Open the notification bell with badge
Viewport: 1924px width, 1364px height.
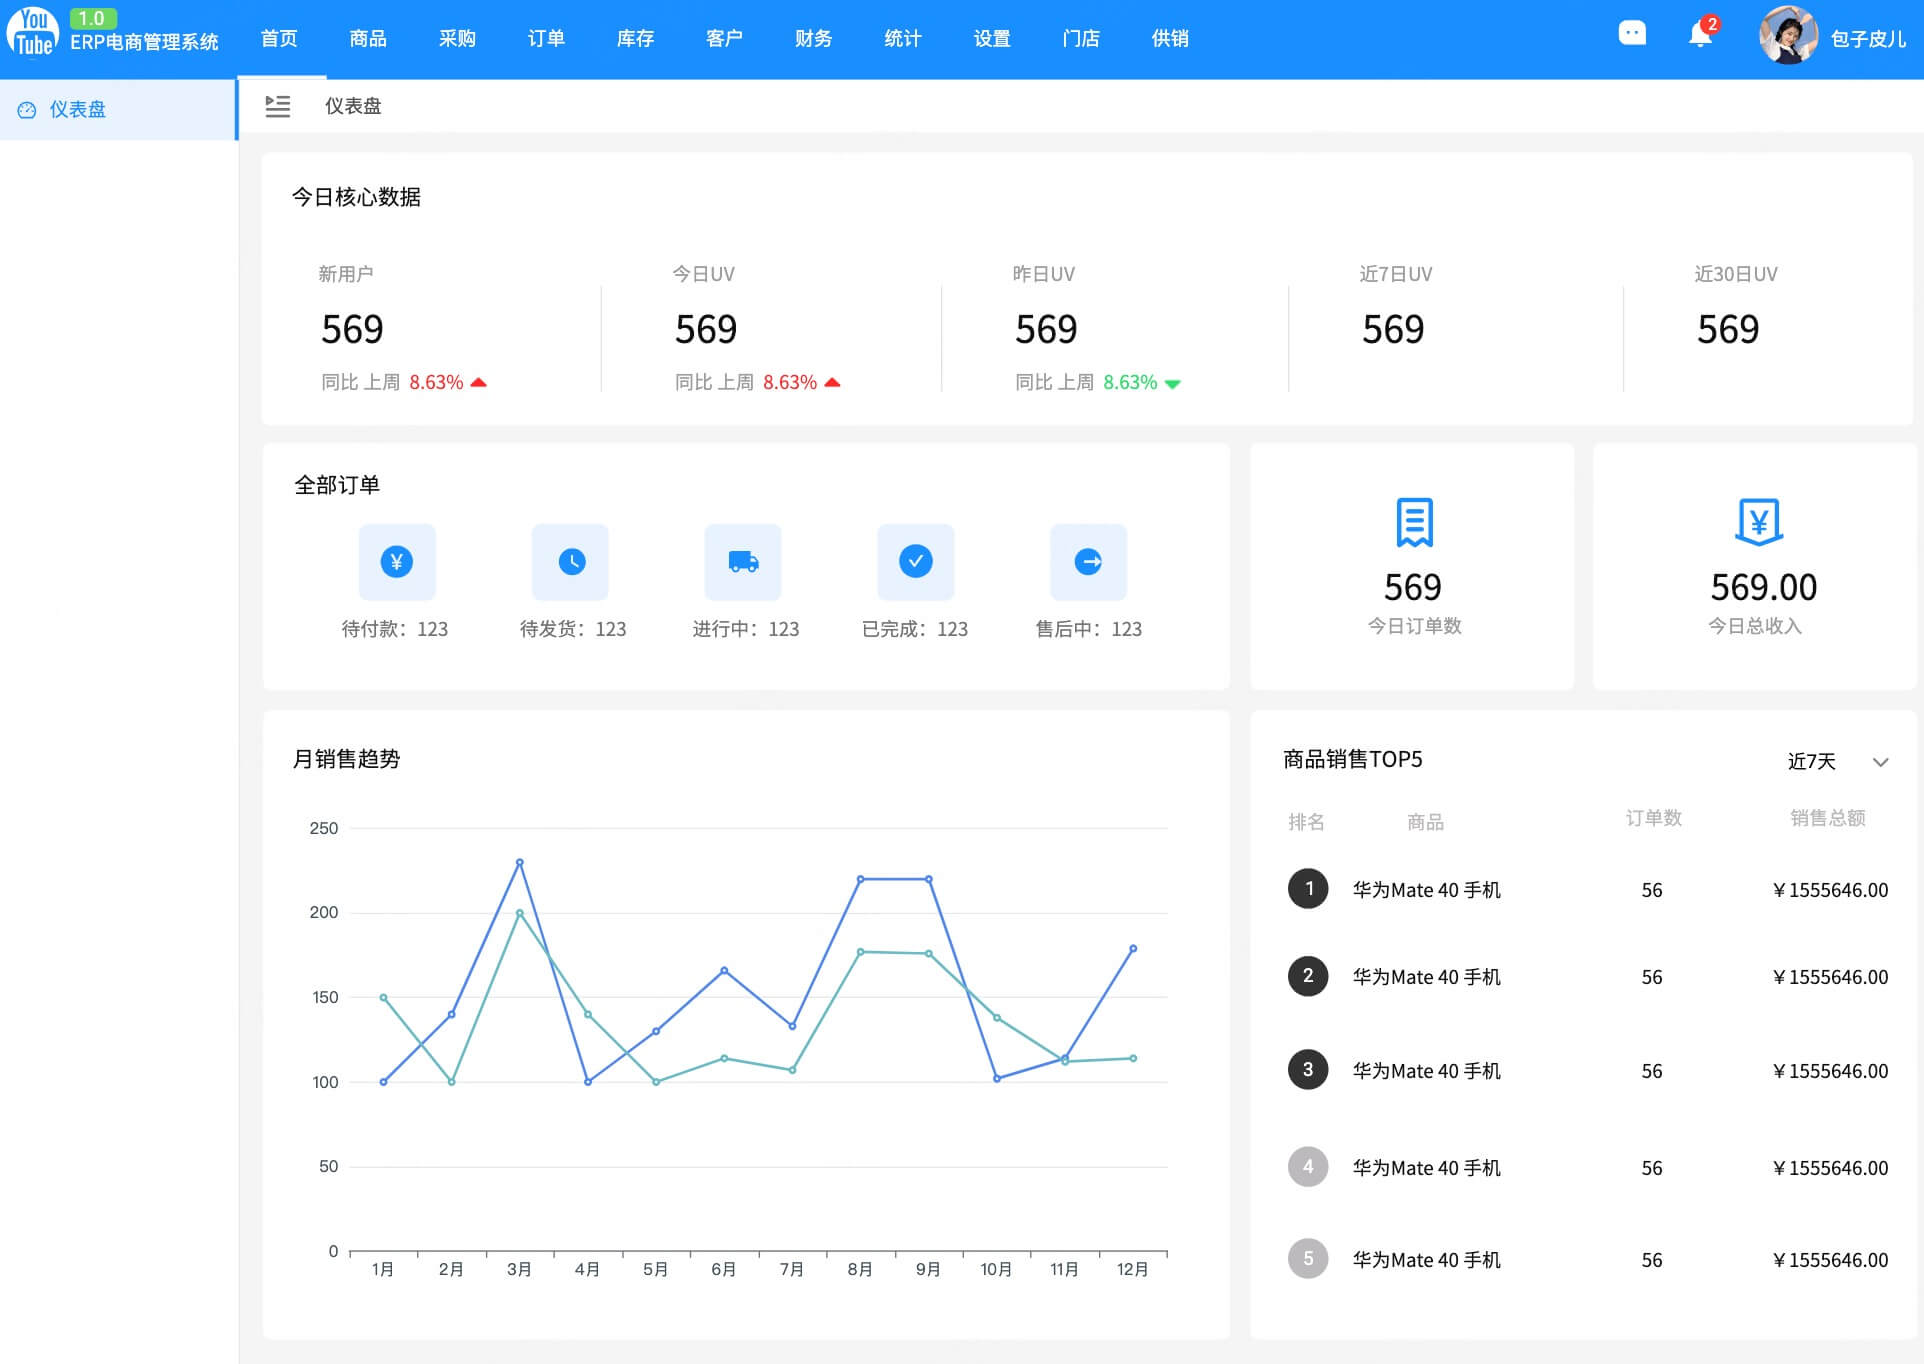click(1699, 35)
